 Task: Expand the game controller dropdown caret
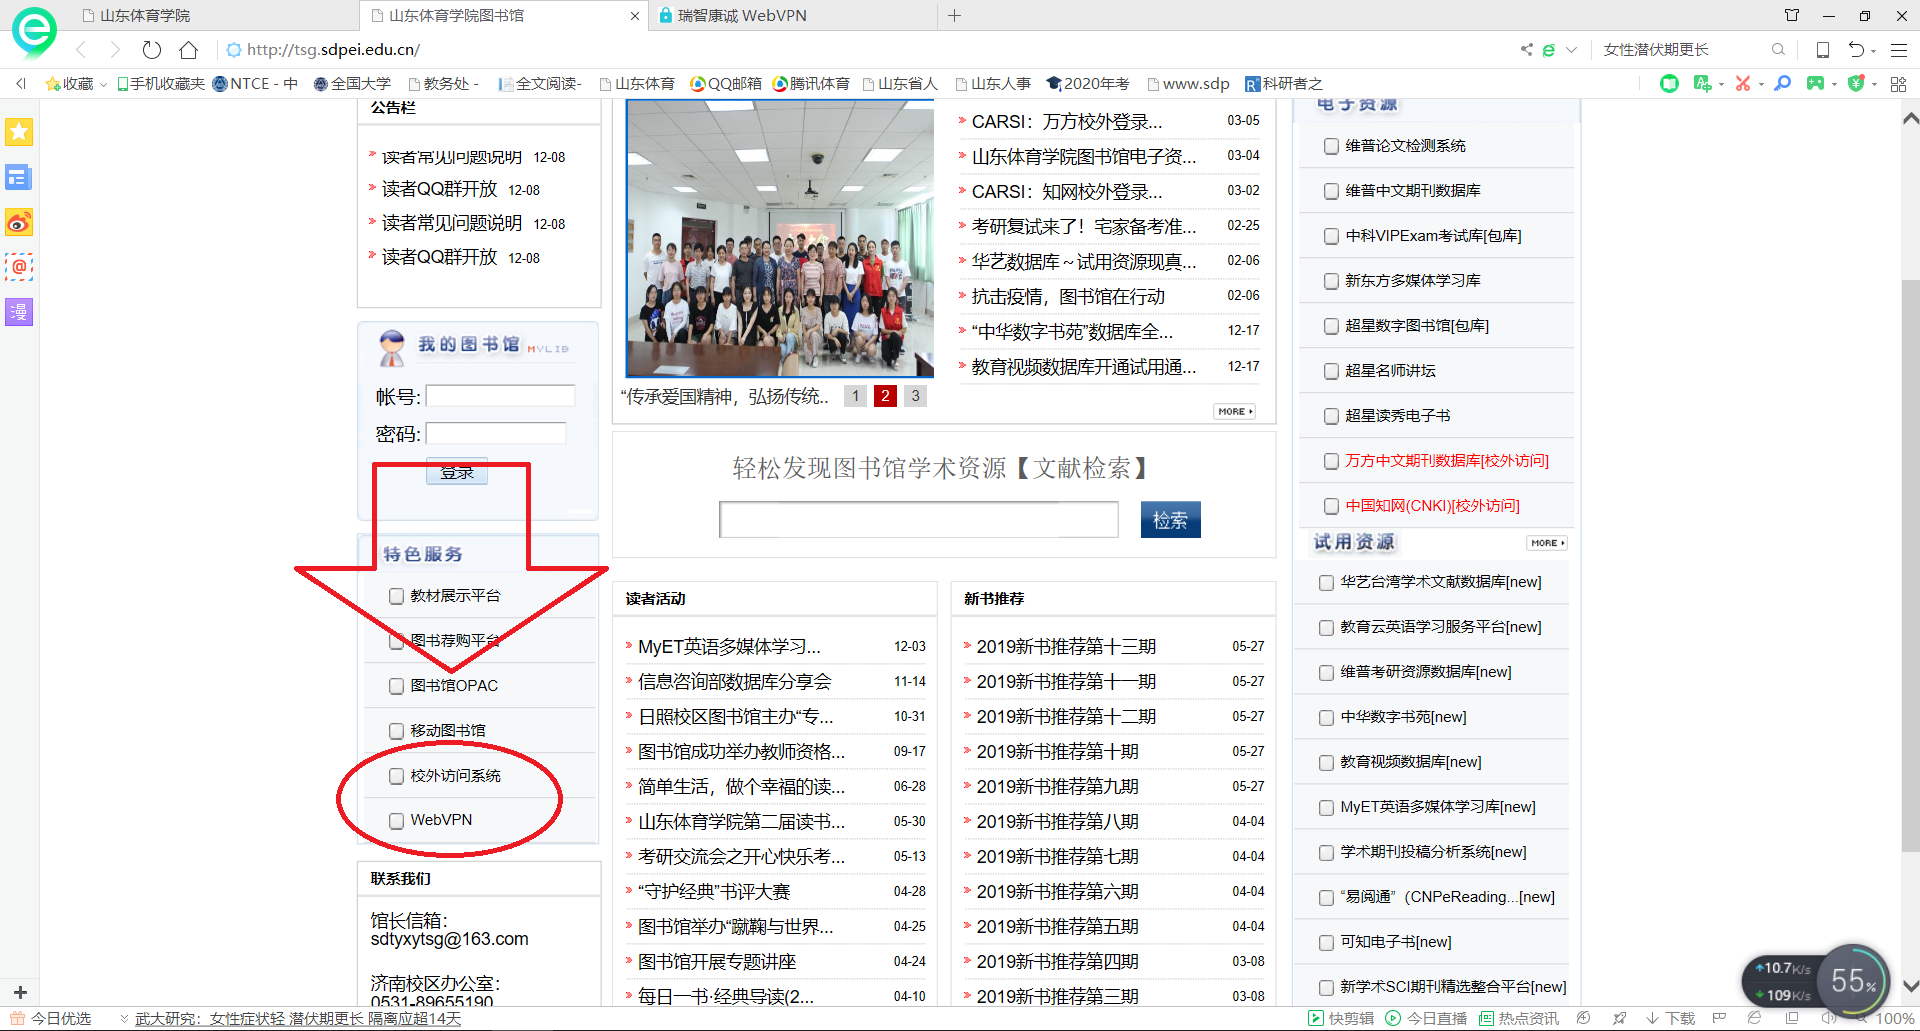click(1834, 84)
